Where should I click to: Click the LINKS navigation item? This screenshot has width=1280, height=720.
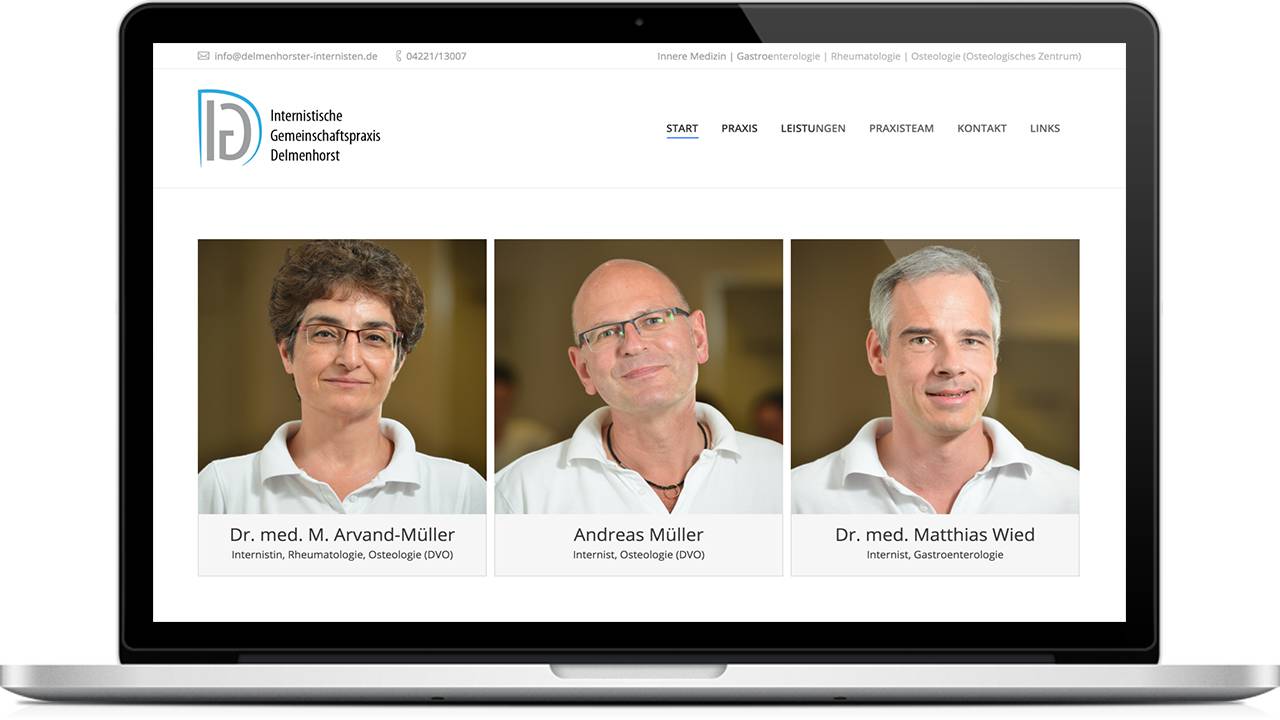point(1045,128)
